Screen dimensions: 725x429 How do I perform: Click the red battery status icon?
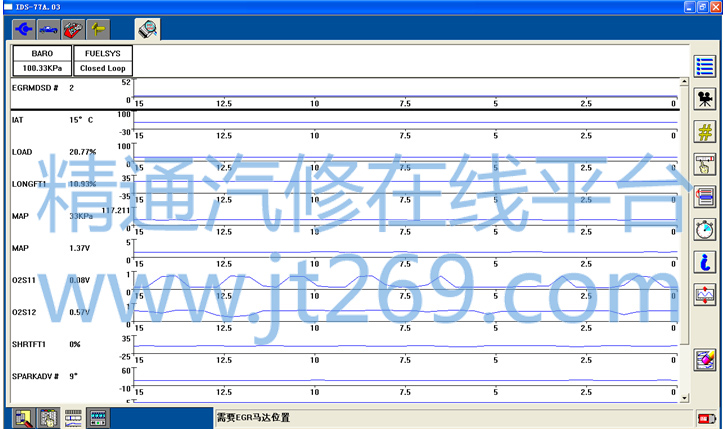(x=707, y=419)
